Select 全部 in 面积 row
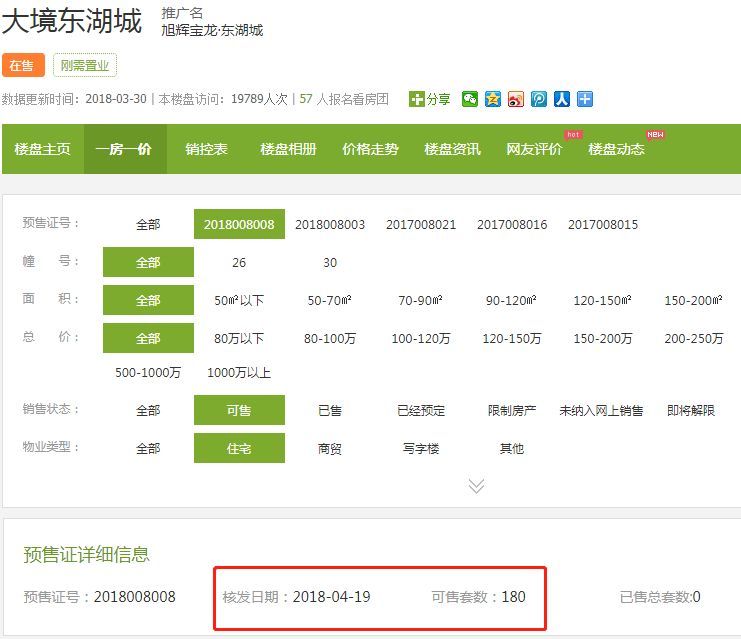Screen dimensions: 741x639 [x=148, y=300]
